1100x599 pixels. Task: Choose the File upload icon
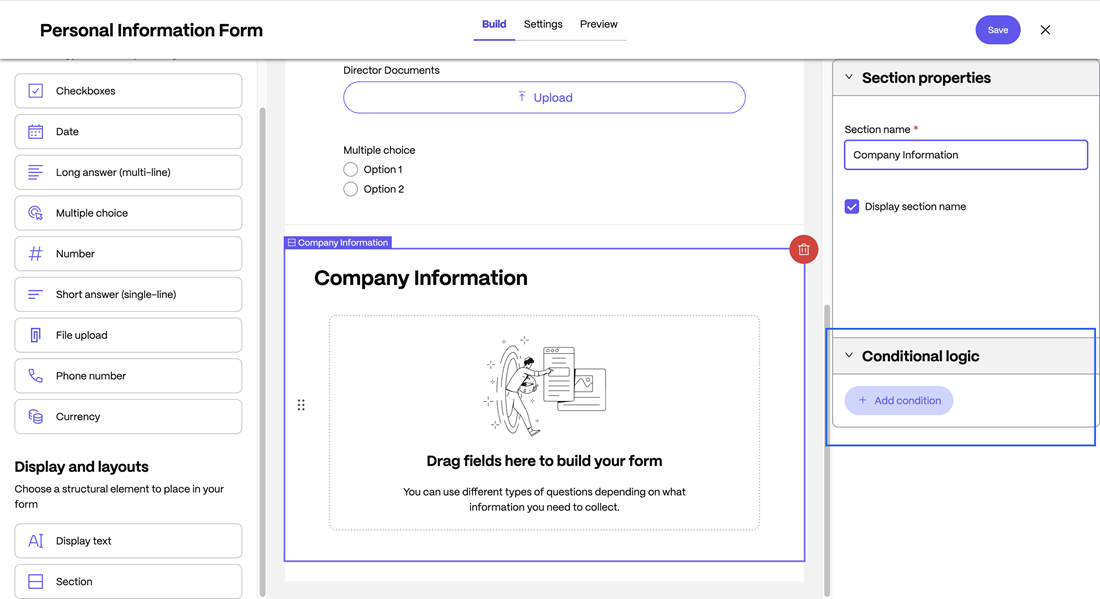point(36,335)
